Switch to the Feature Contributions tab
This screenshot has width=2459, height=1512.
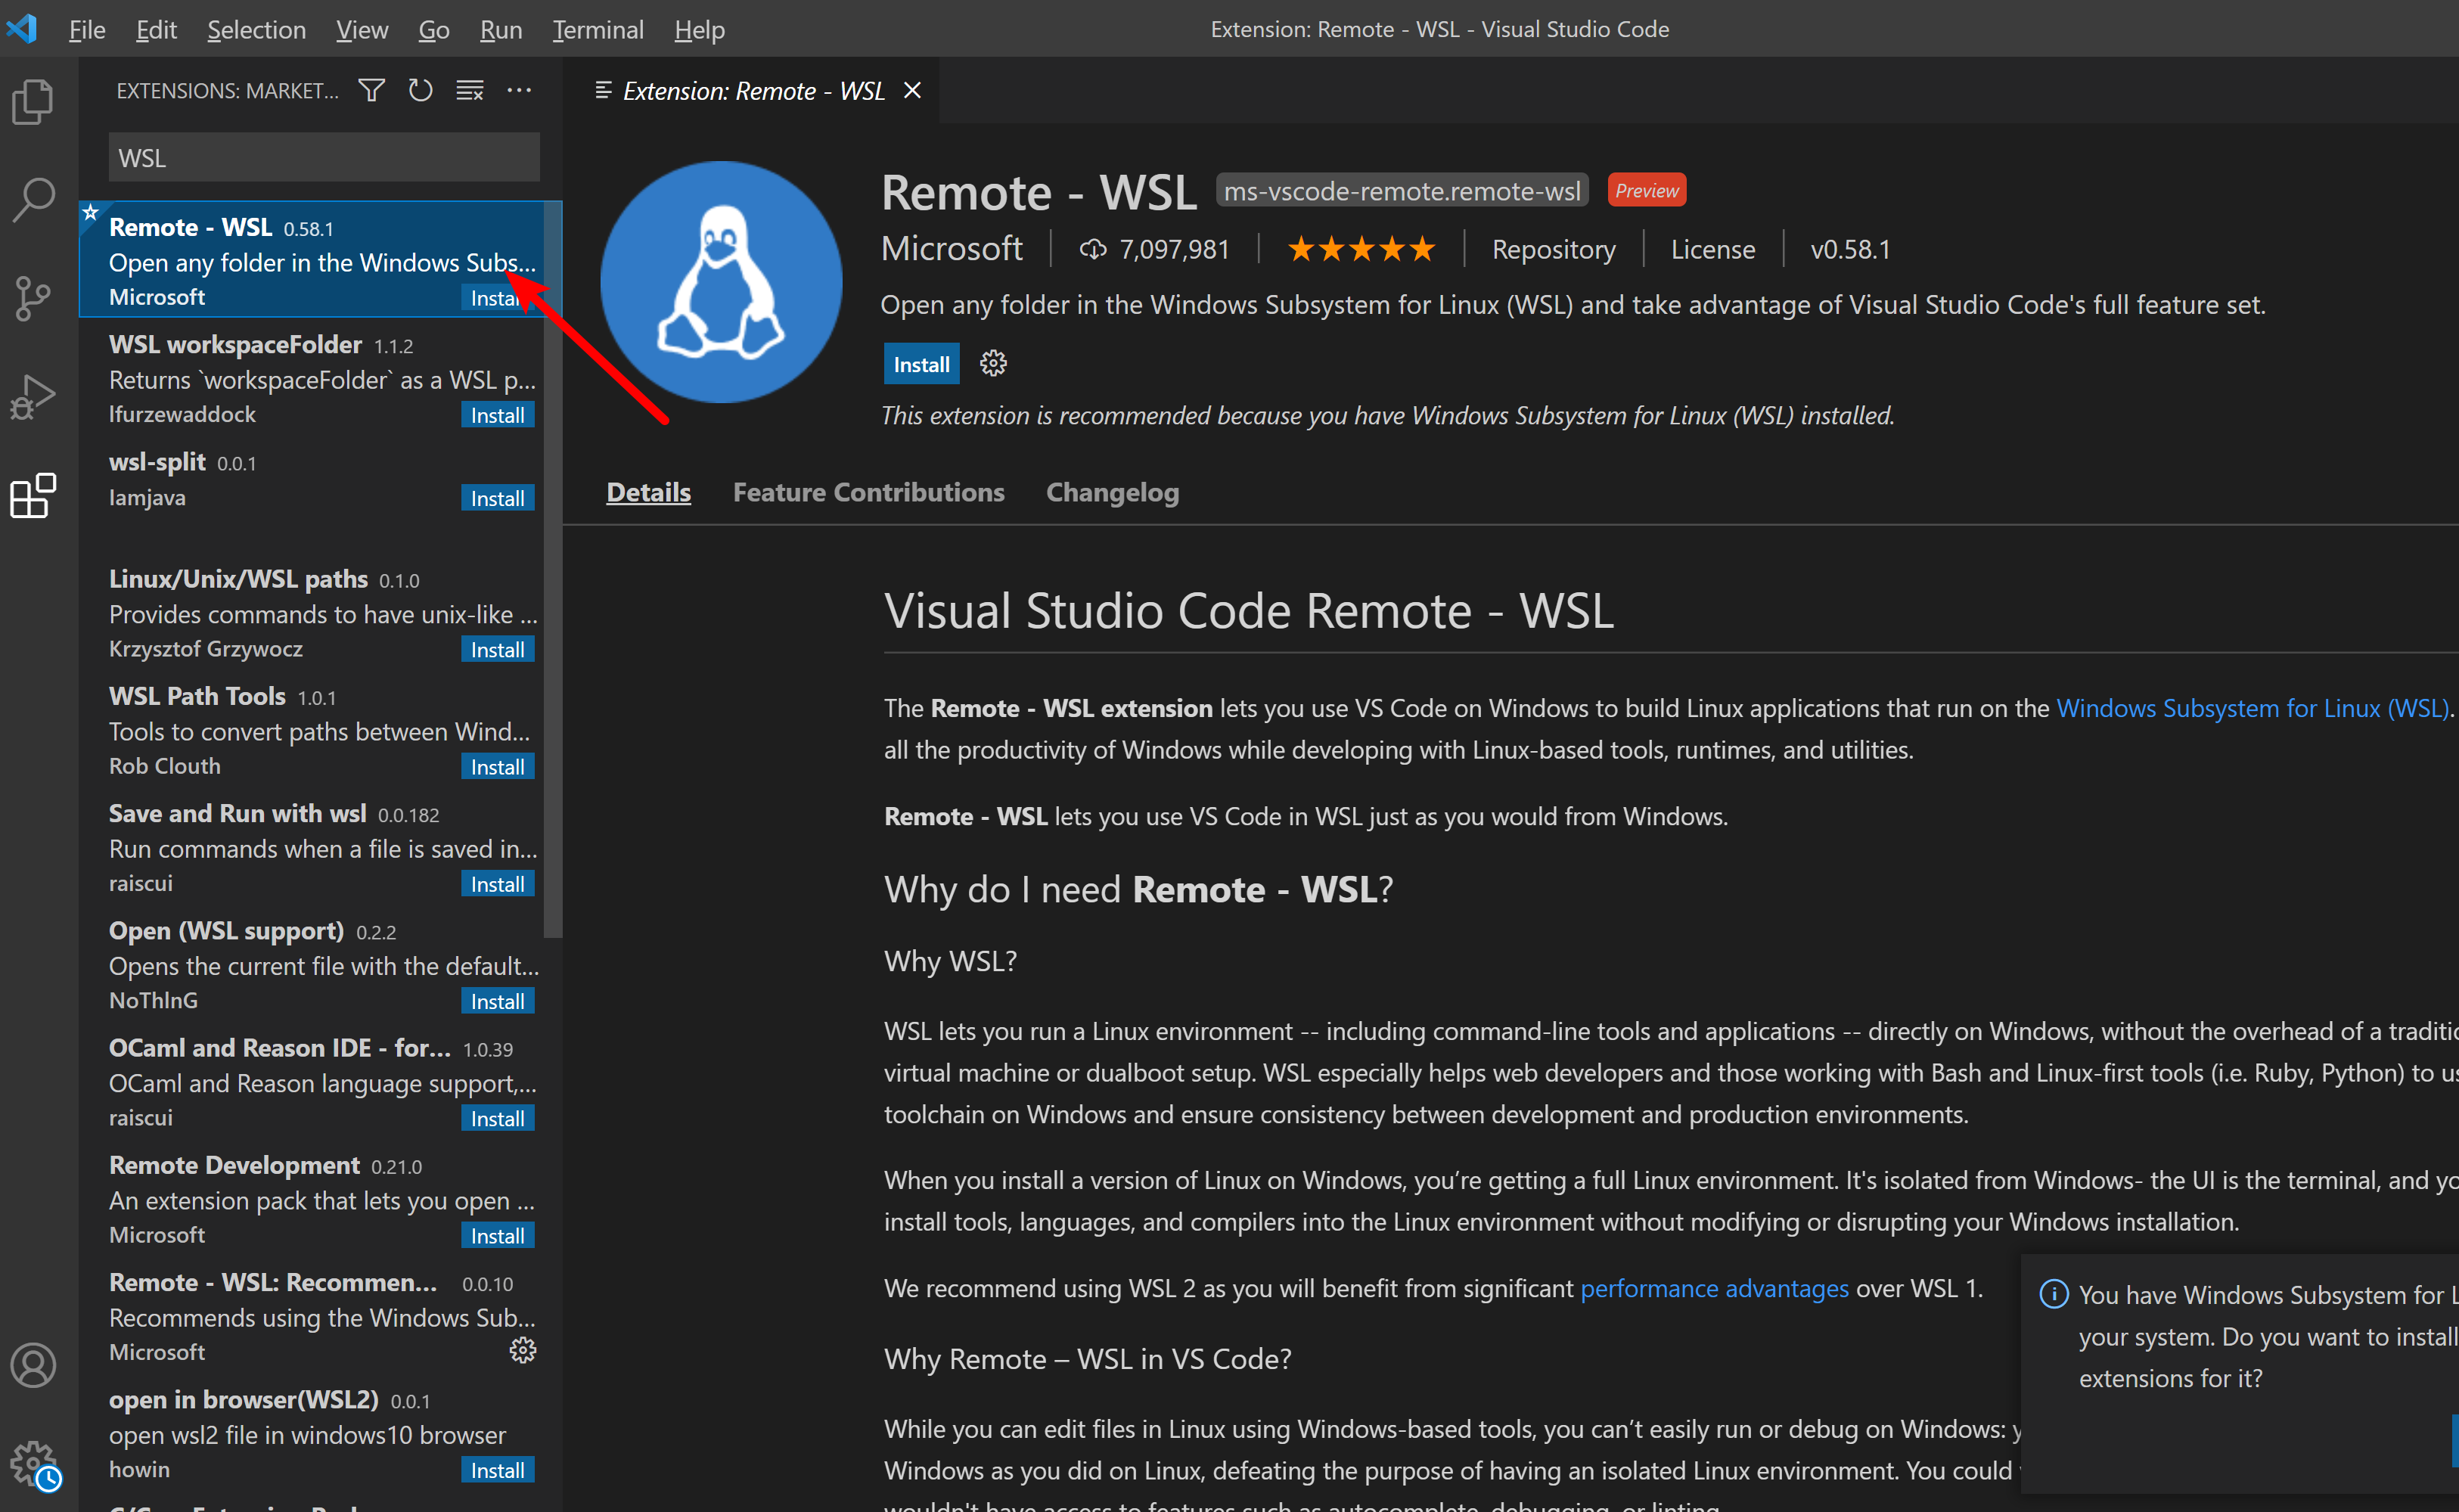tap(868, 491)
